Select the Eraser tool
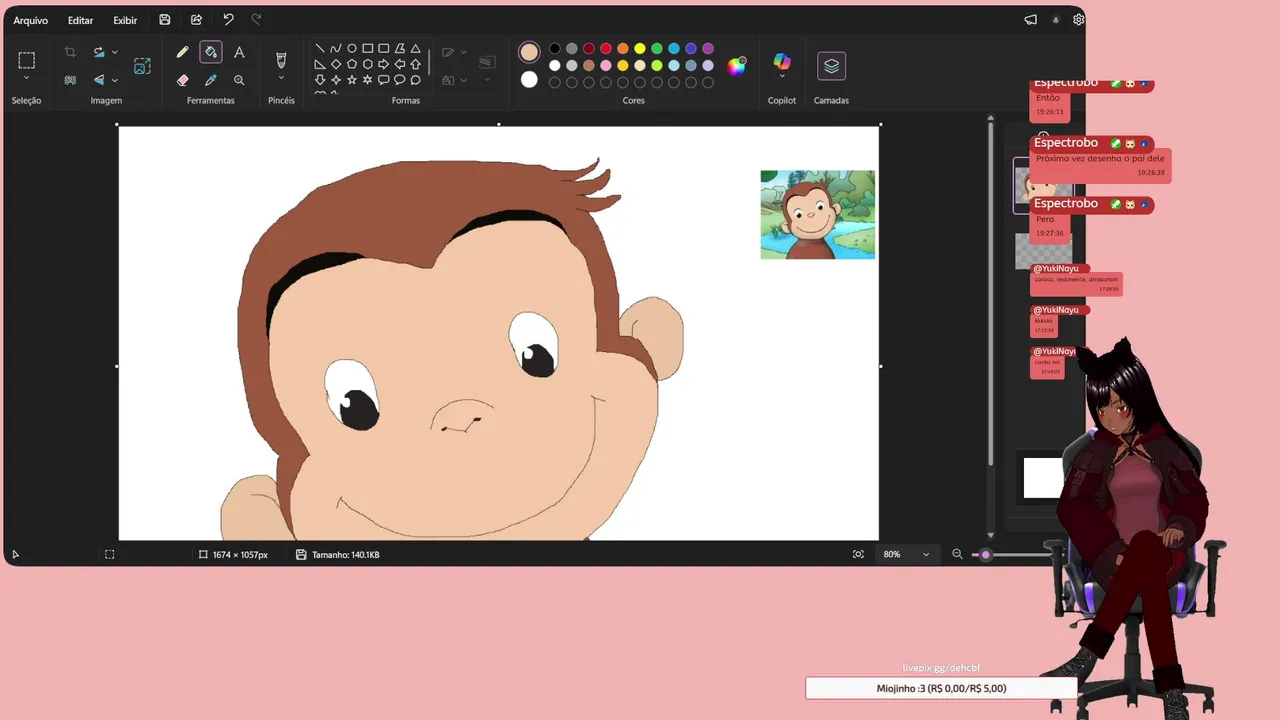 click(x=182, y=80)
